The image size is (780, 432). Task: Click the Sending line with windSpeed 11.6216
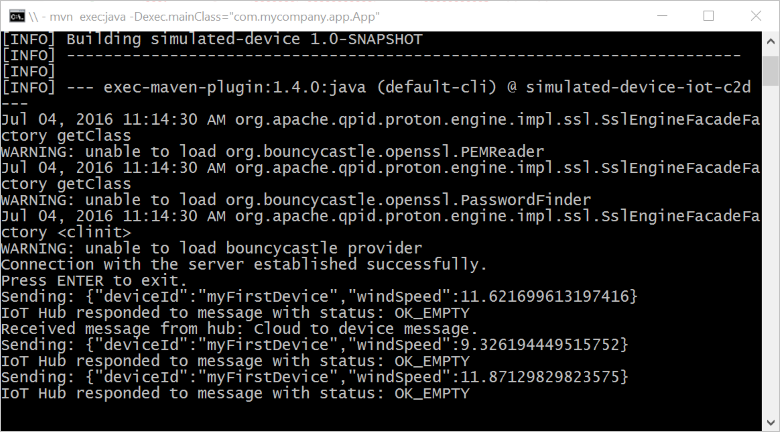coord(318,296)
